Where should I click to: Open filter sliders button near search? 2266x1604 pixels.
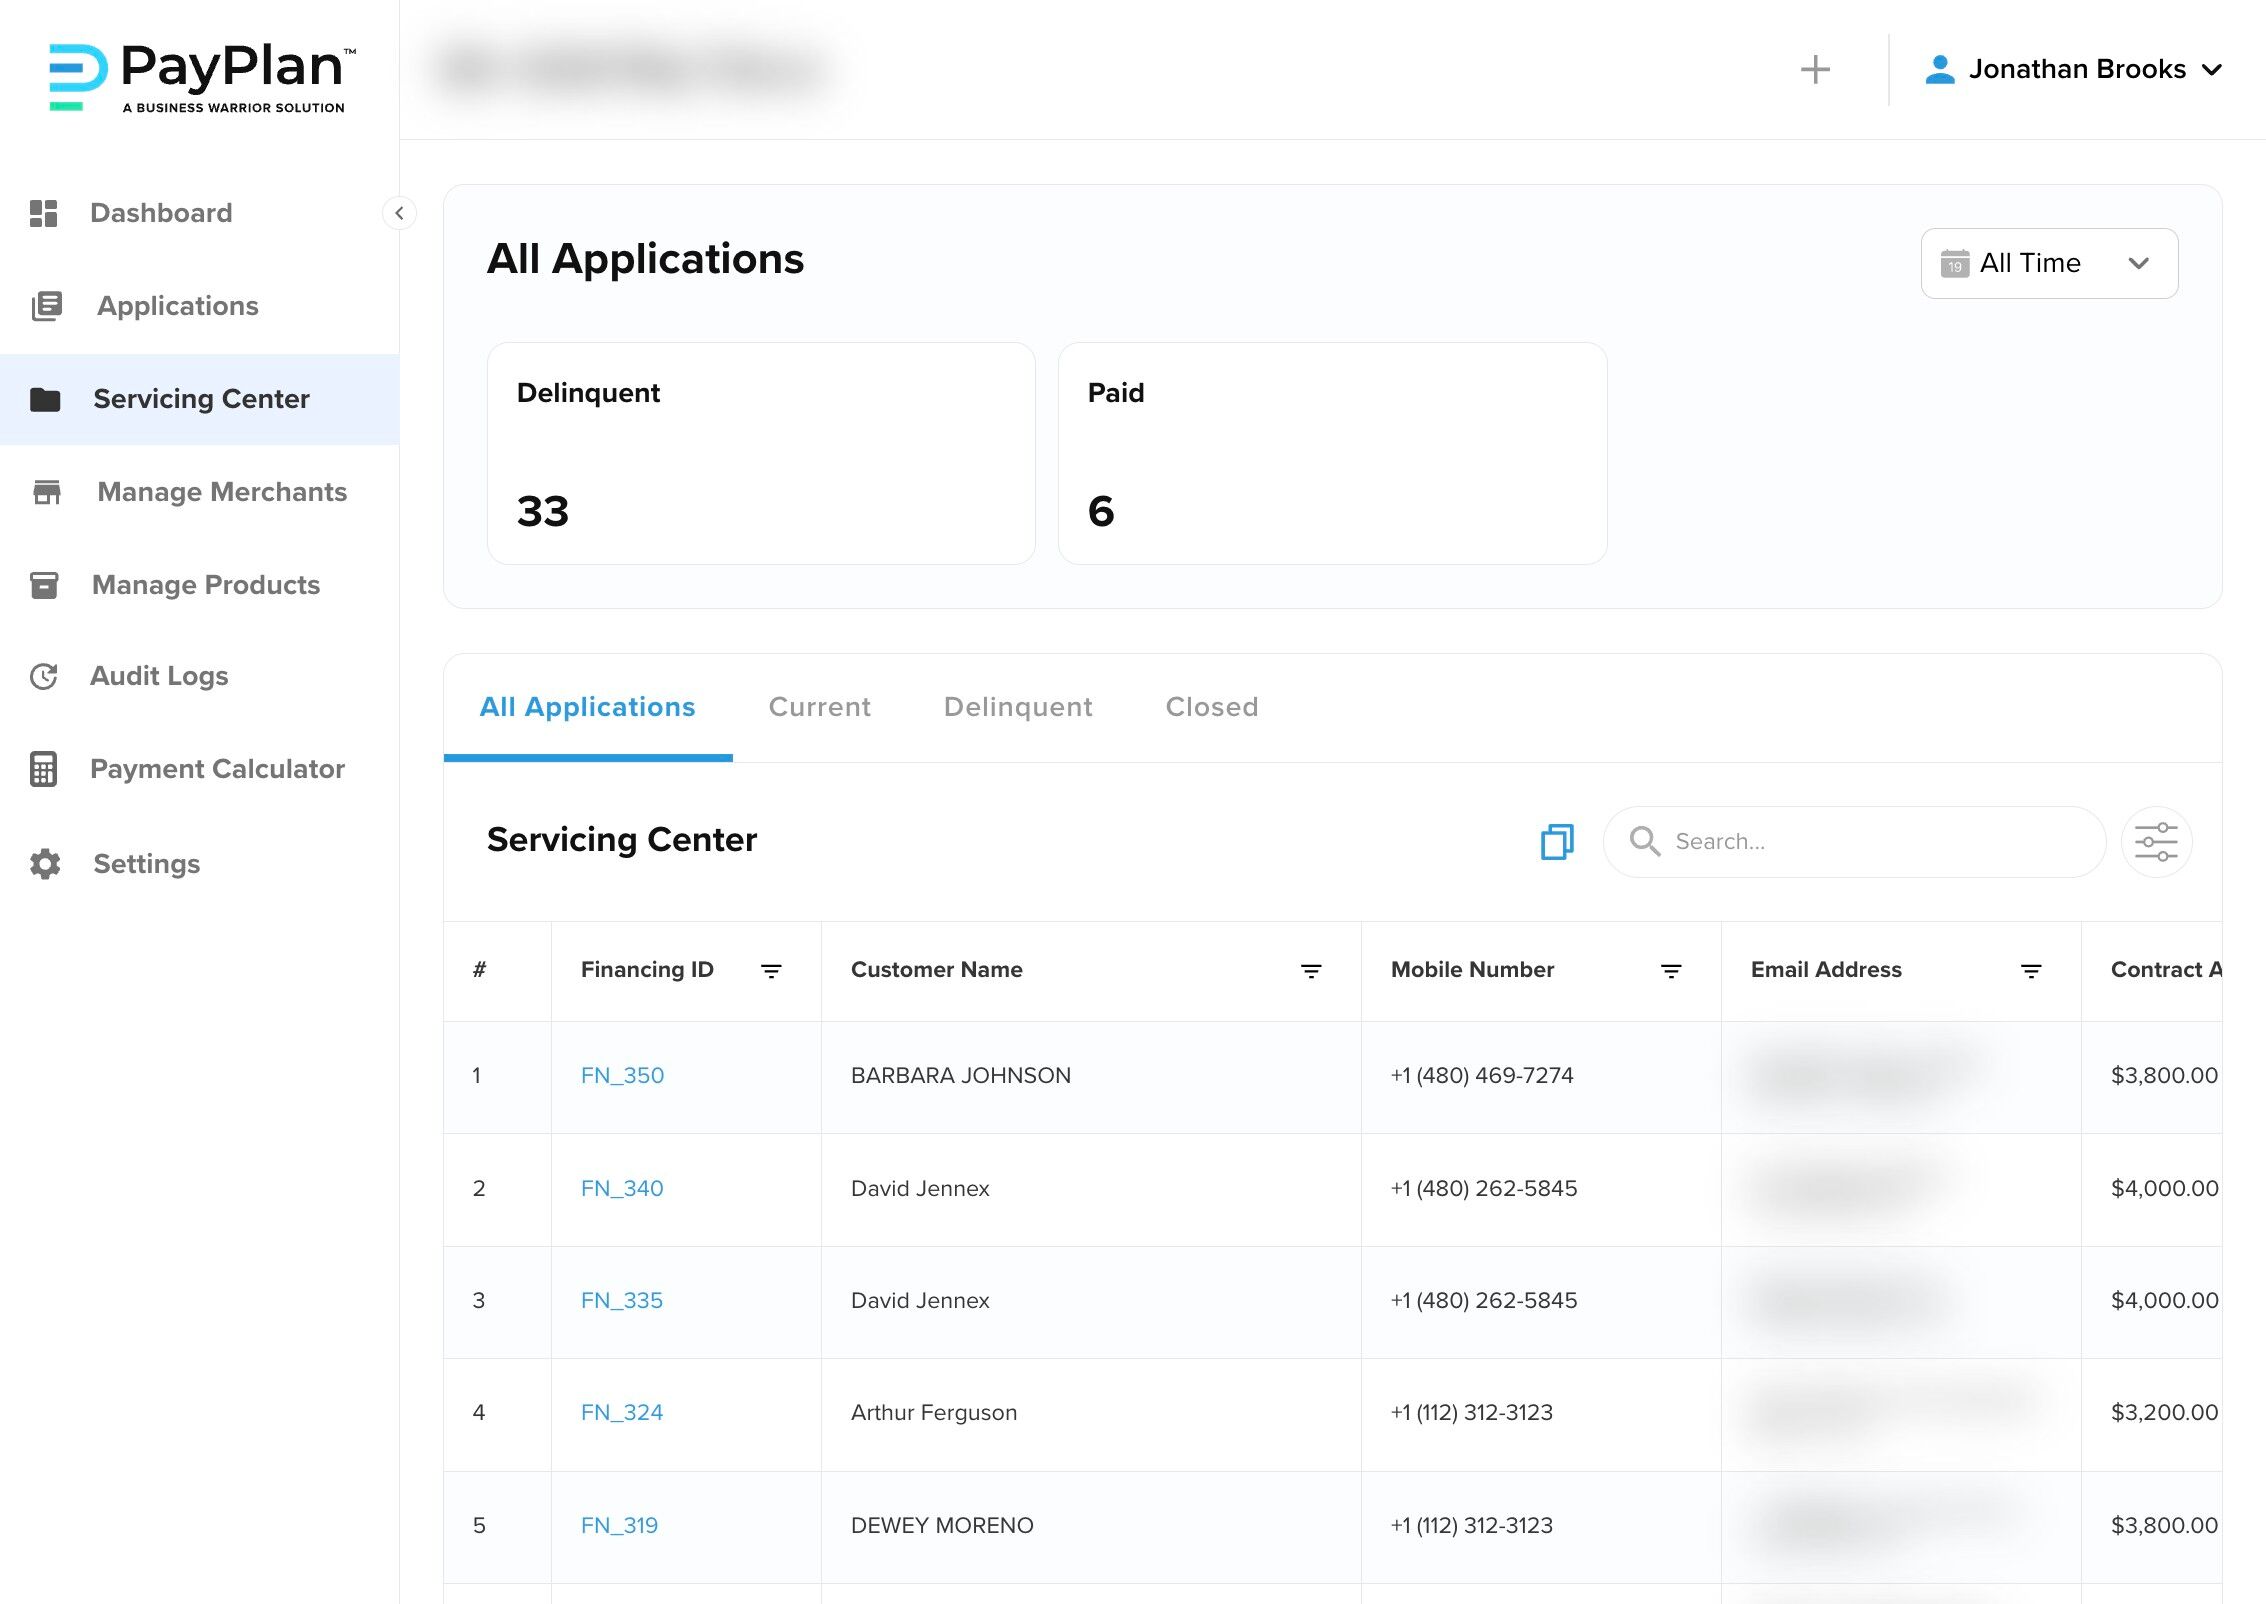coord(2156,842)
